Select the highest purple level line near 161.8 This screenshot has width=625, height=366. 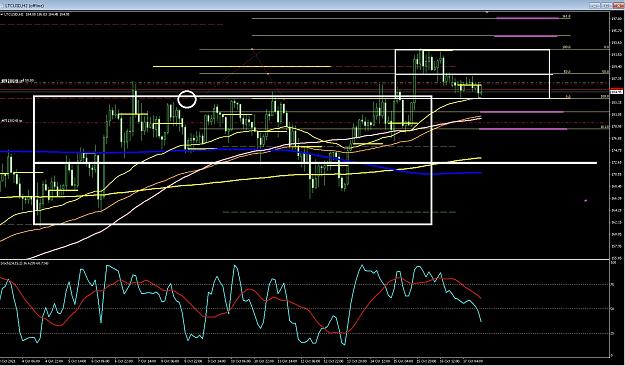click(x=527, y=18)
